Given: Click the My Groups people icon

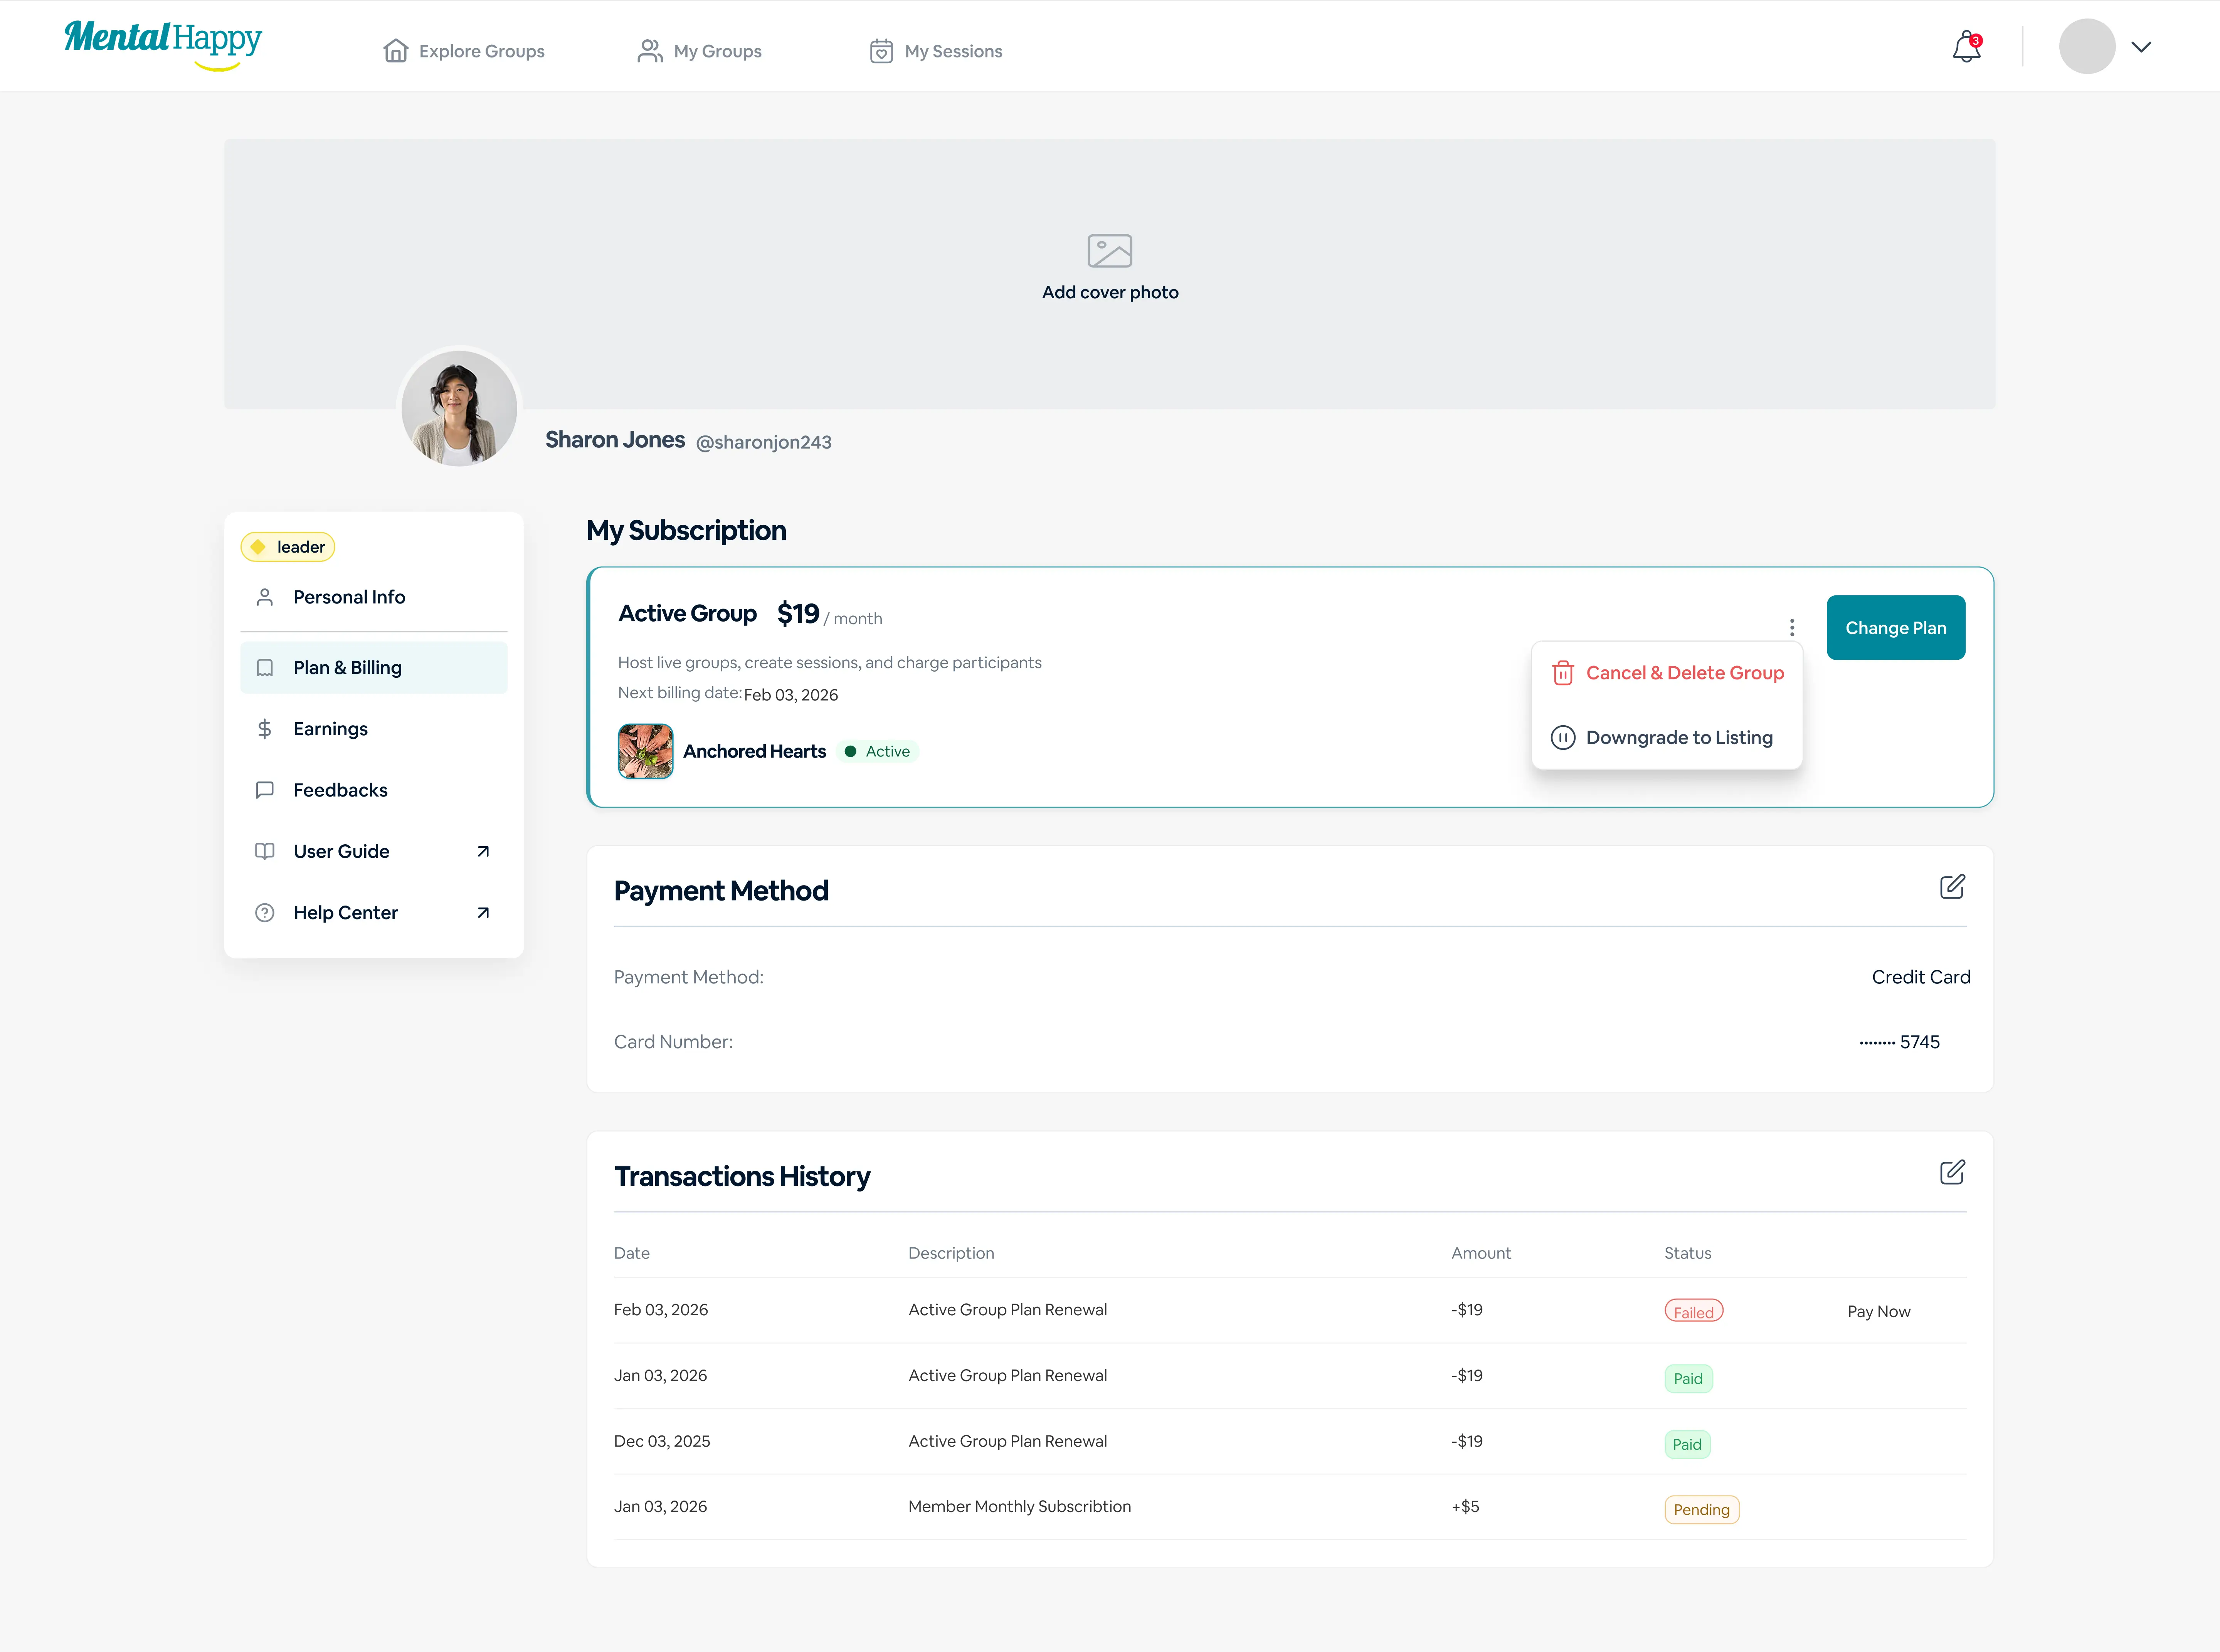Looking at the screenshot, I should point(650,51).
